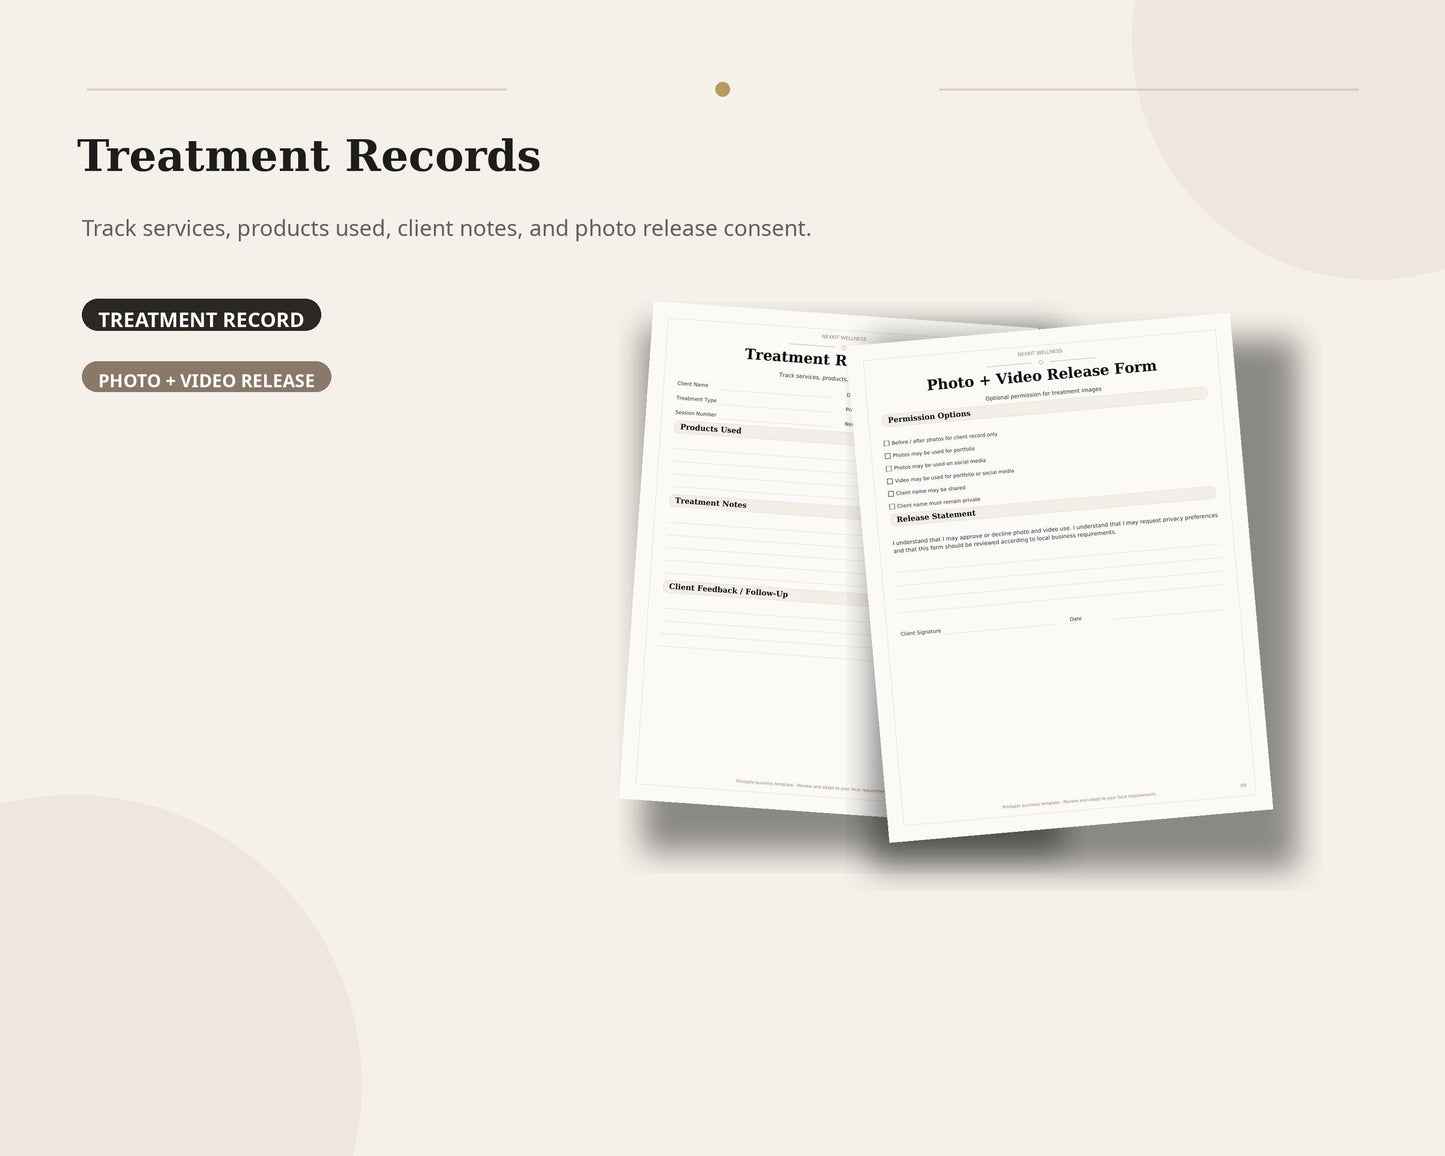The height and width of the screenshot is (1156, 1445).
Task: Click 'Photo + Video Release Form' page title
Action: tap(1041, 375)
